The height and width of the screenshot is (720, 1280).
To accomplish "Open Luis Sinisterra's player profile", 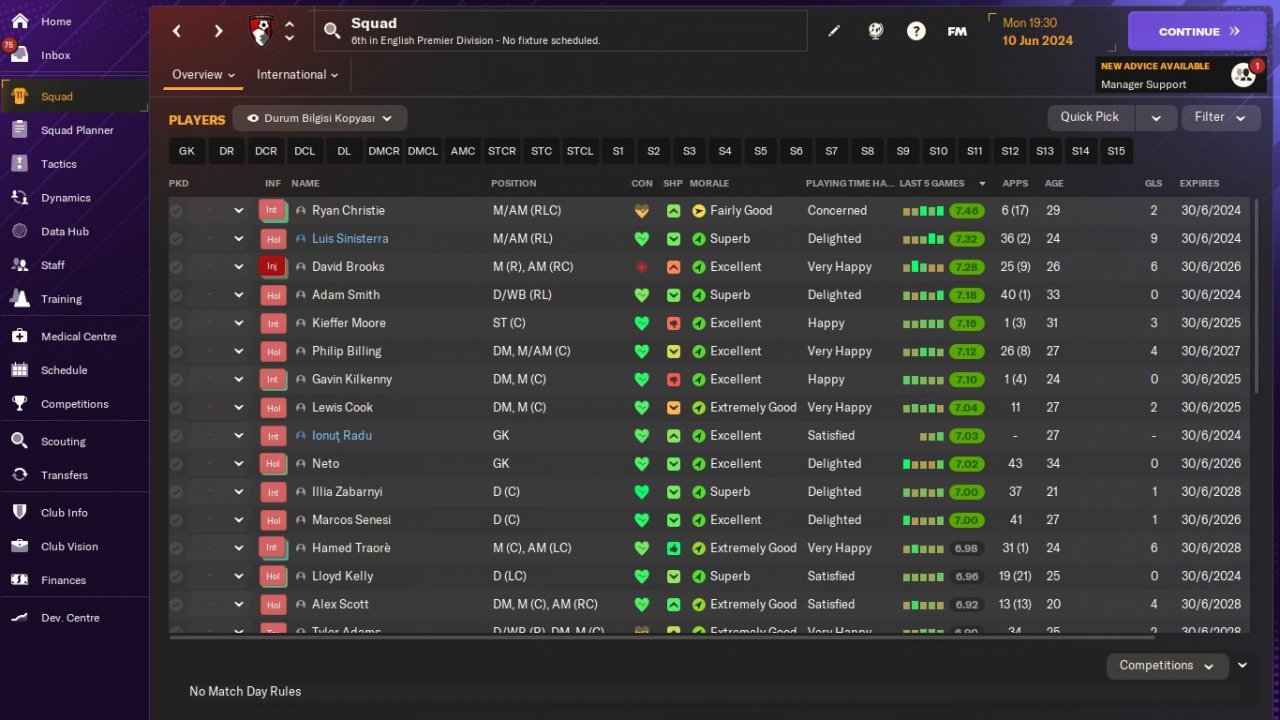I will coord(350,239).
